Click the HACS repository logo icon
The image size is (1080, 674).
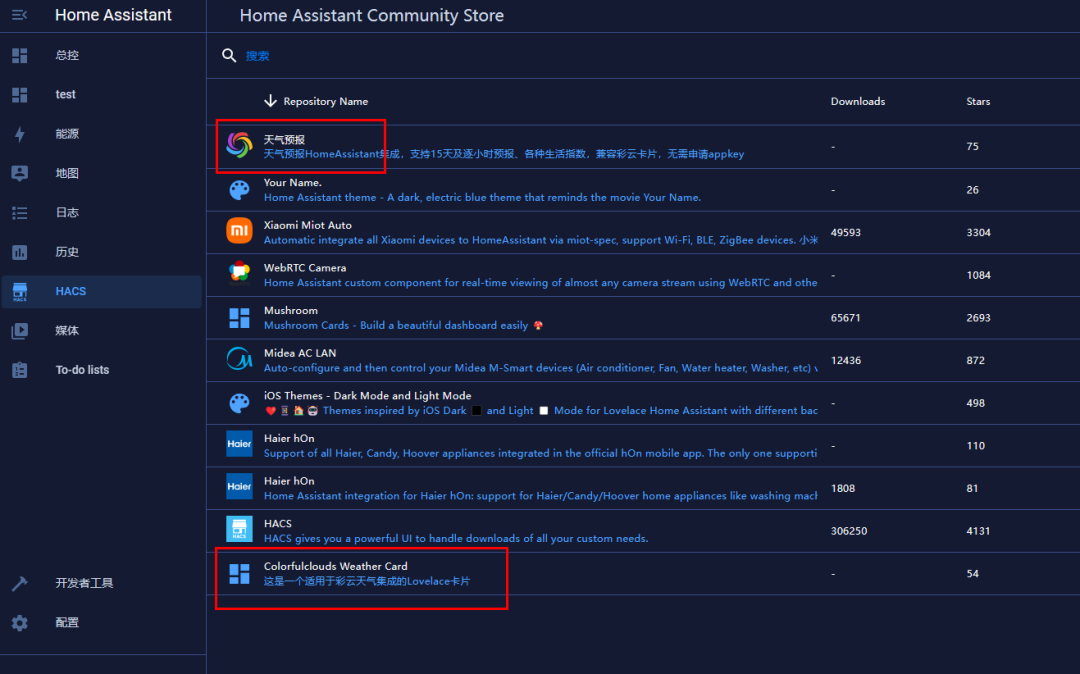coord(239,529)
